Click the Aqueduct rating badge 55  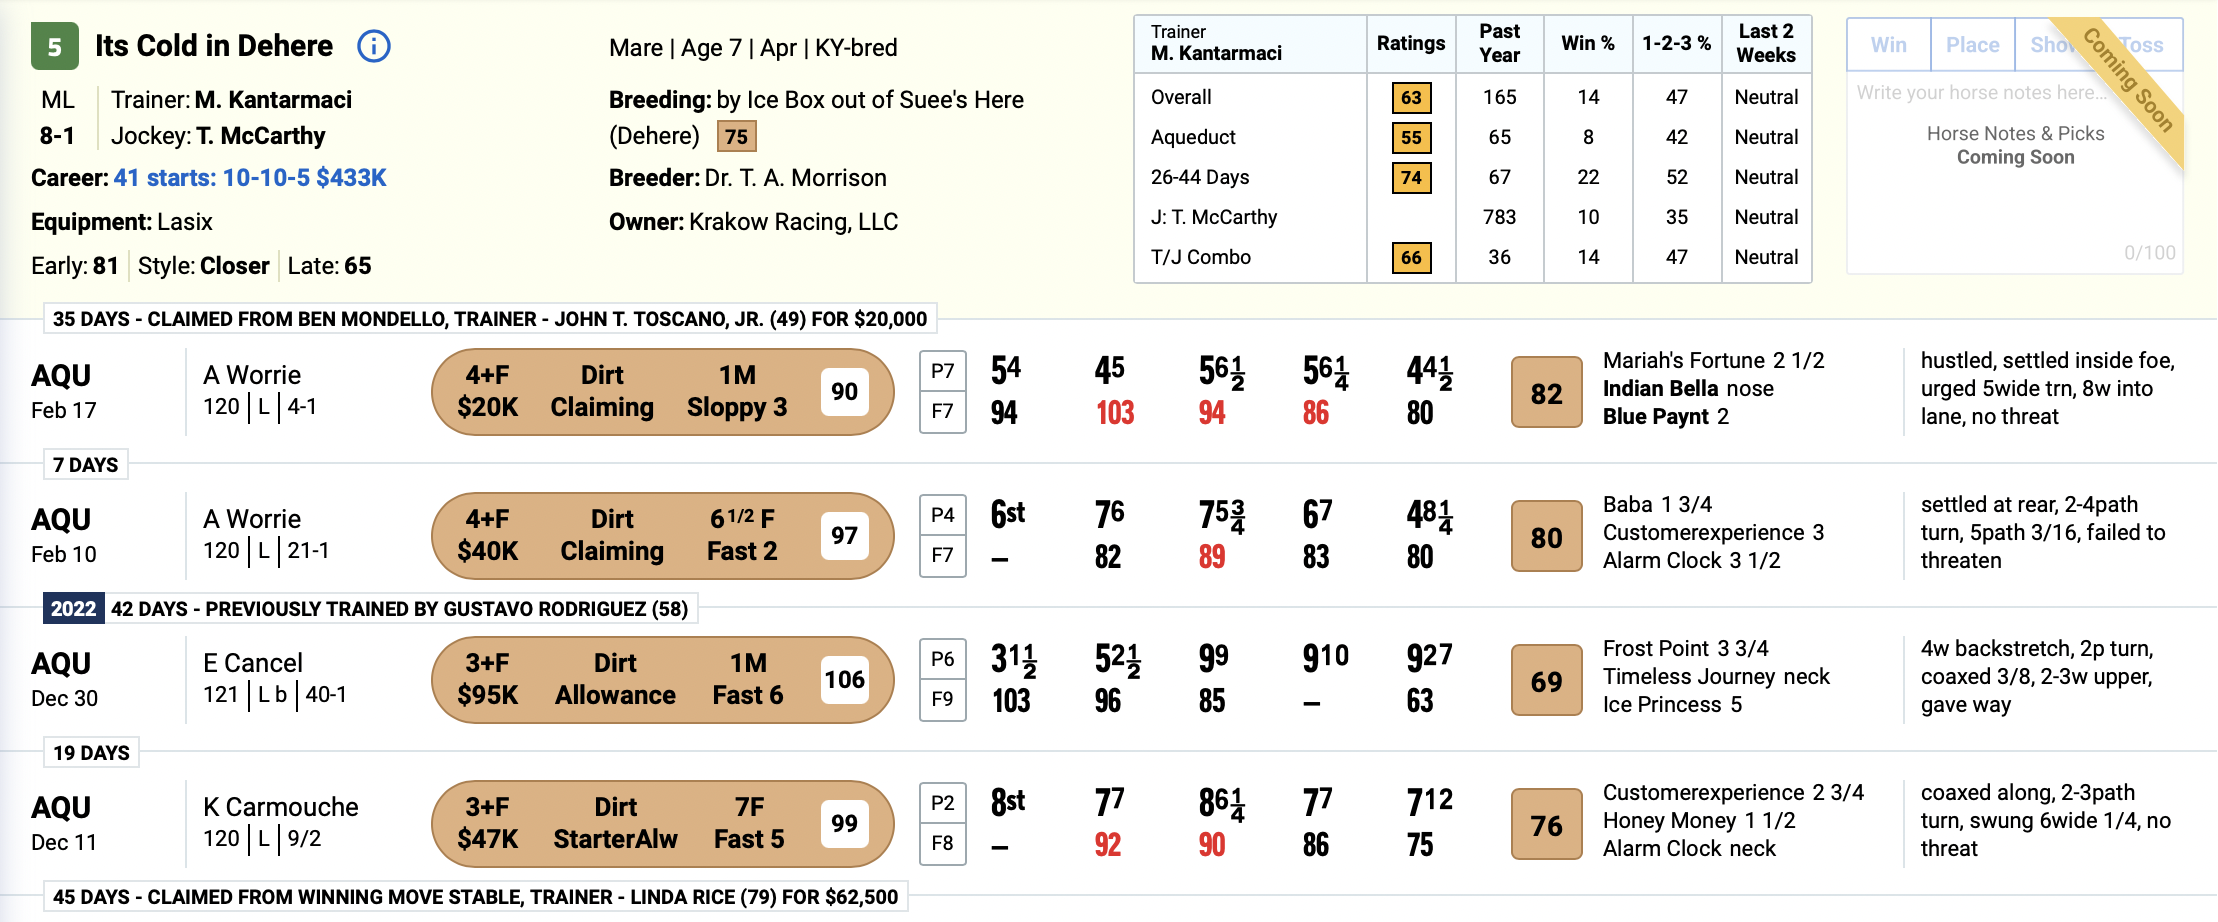[1411, 137]
